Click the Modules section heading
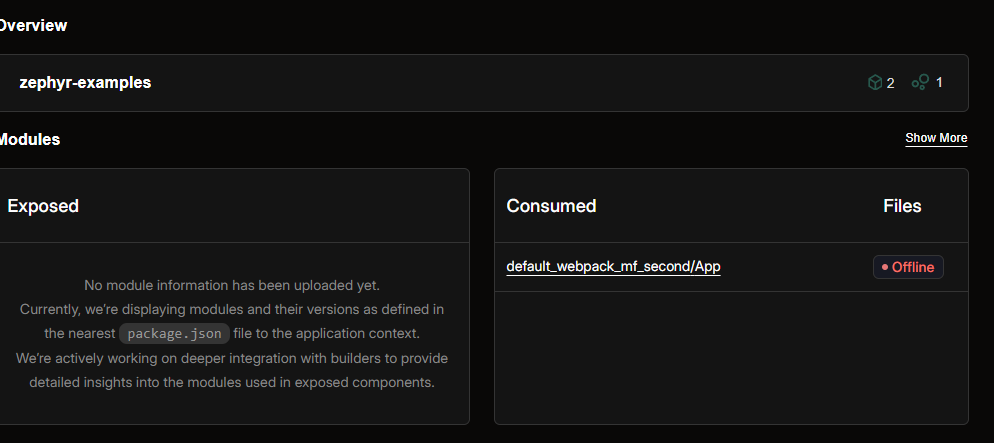Viewport: 994px width, 443px height. pyautogui.click(x=30, y=139)
